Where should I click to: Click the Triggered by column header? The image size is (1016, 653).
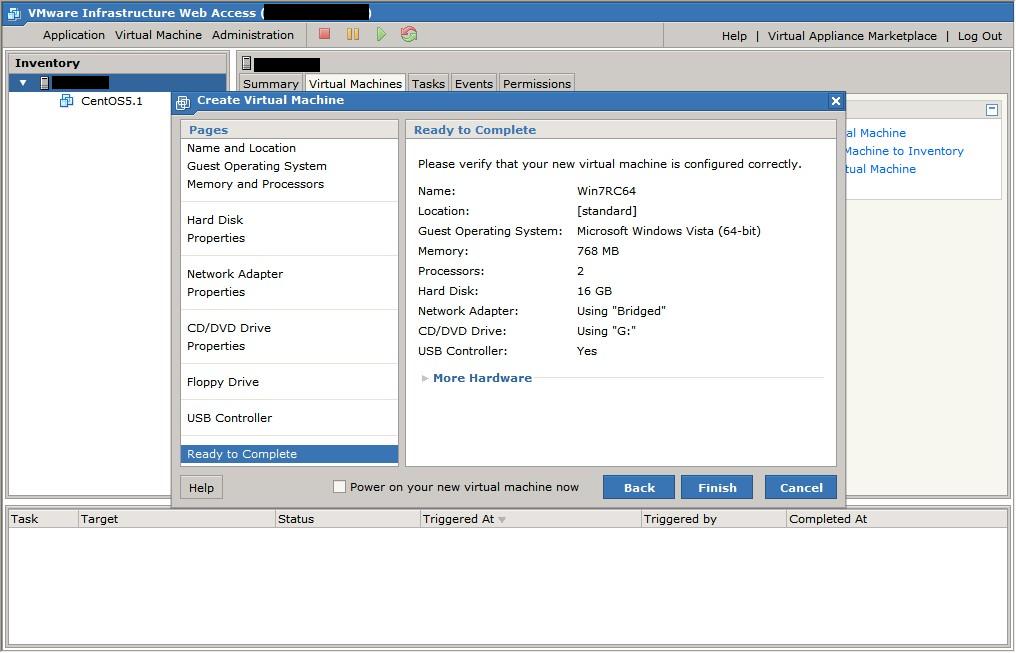coord(713,519)
